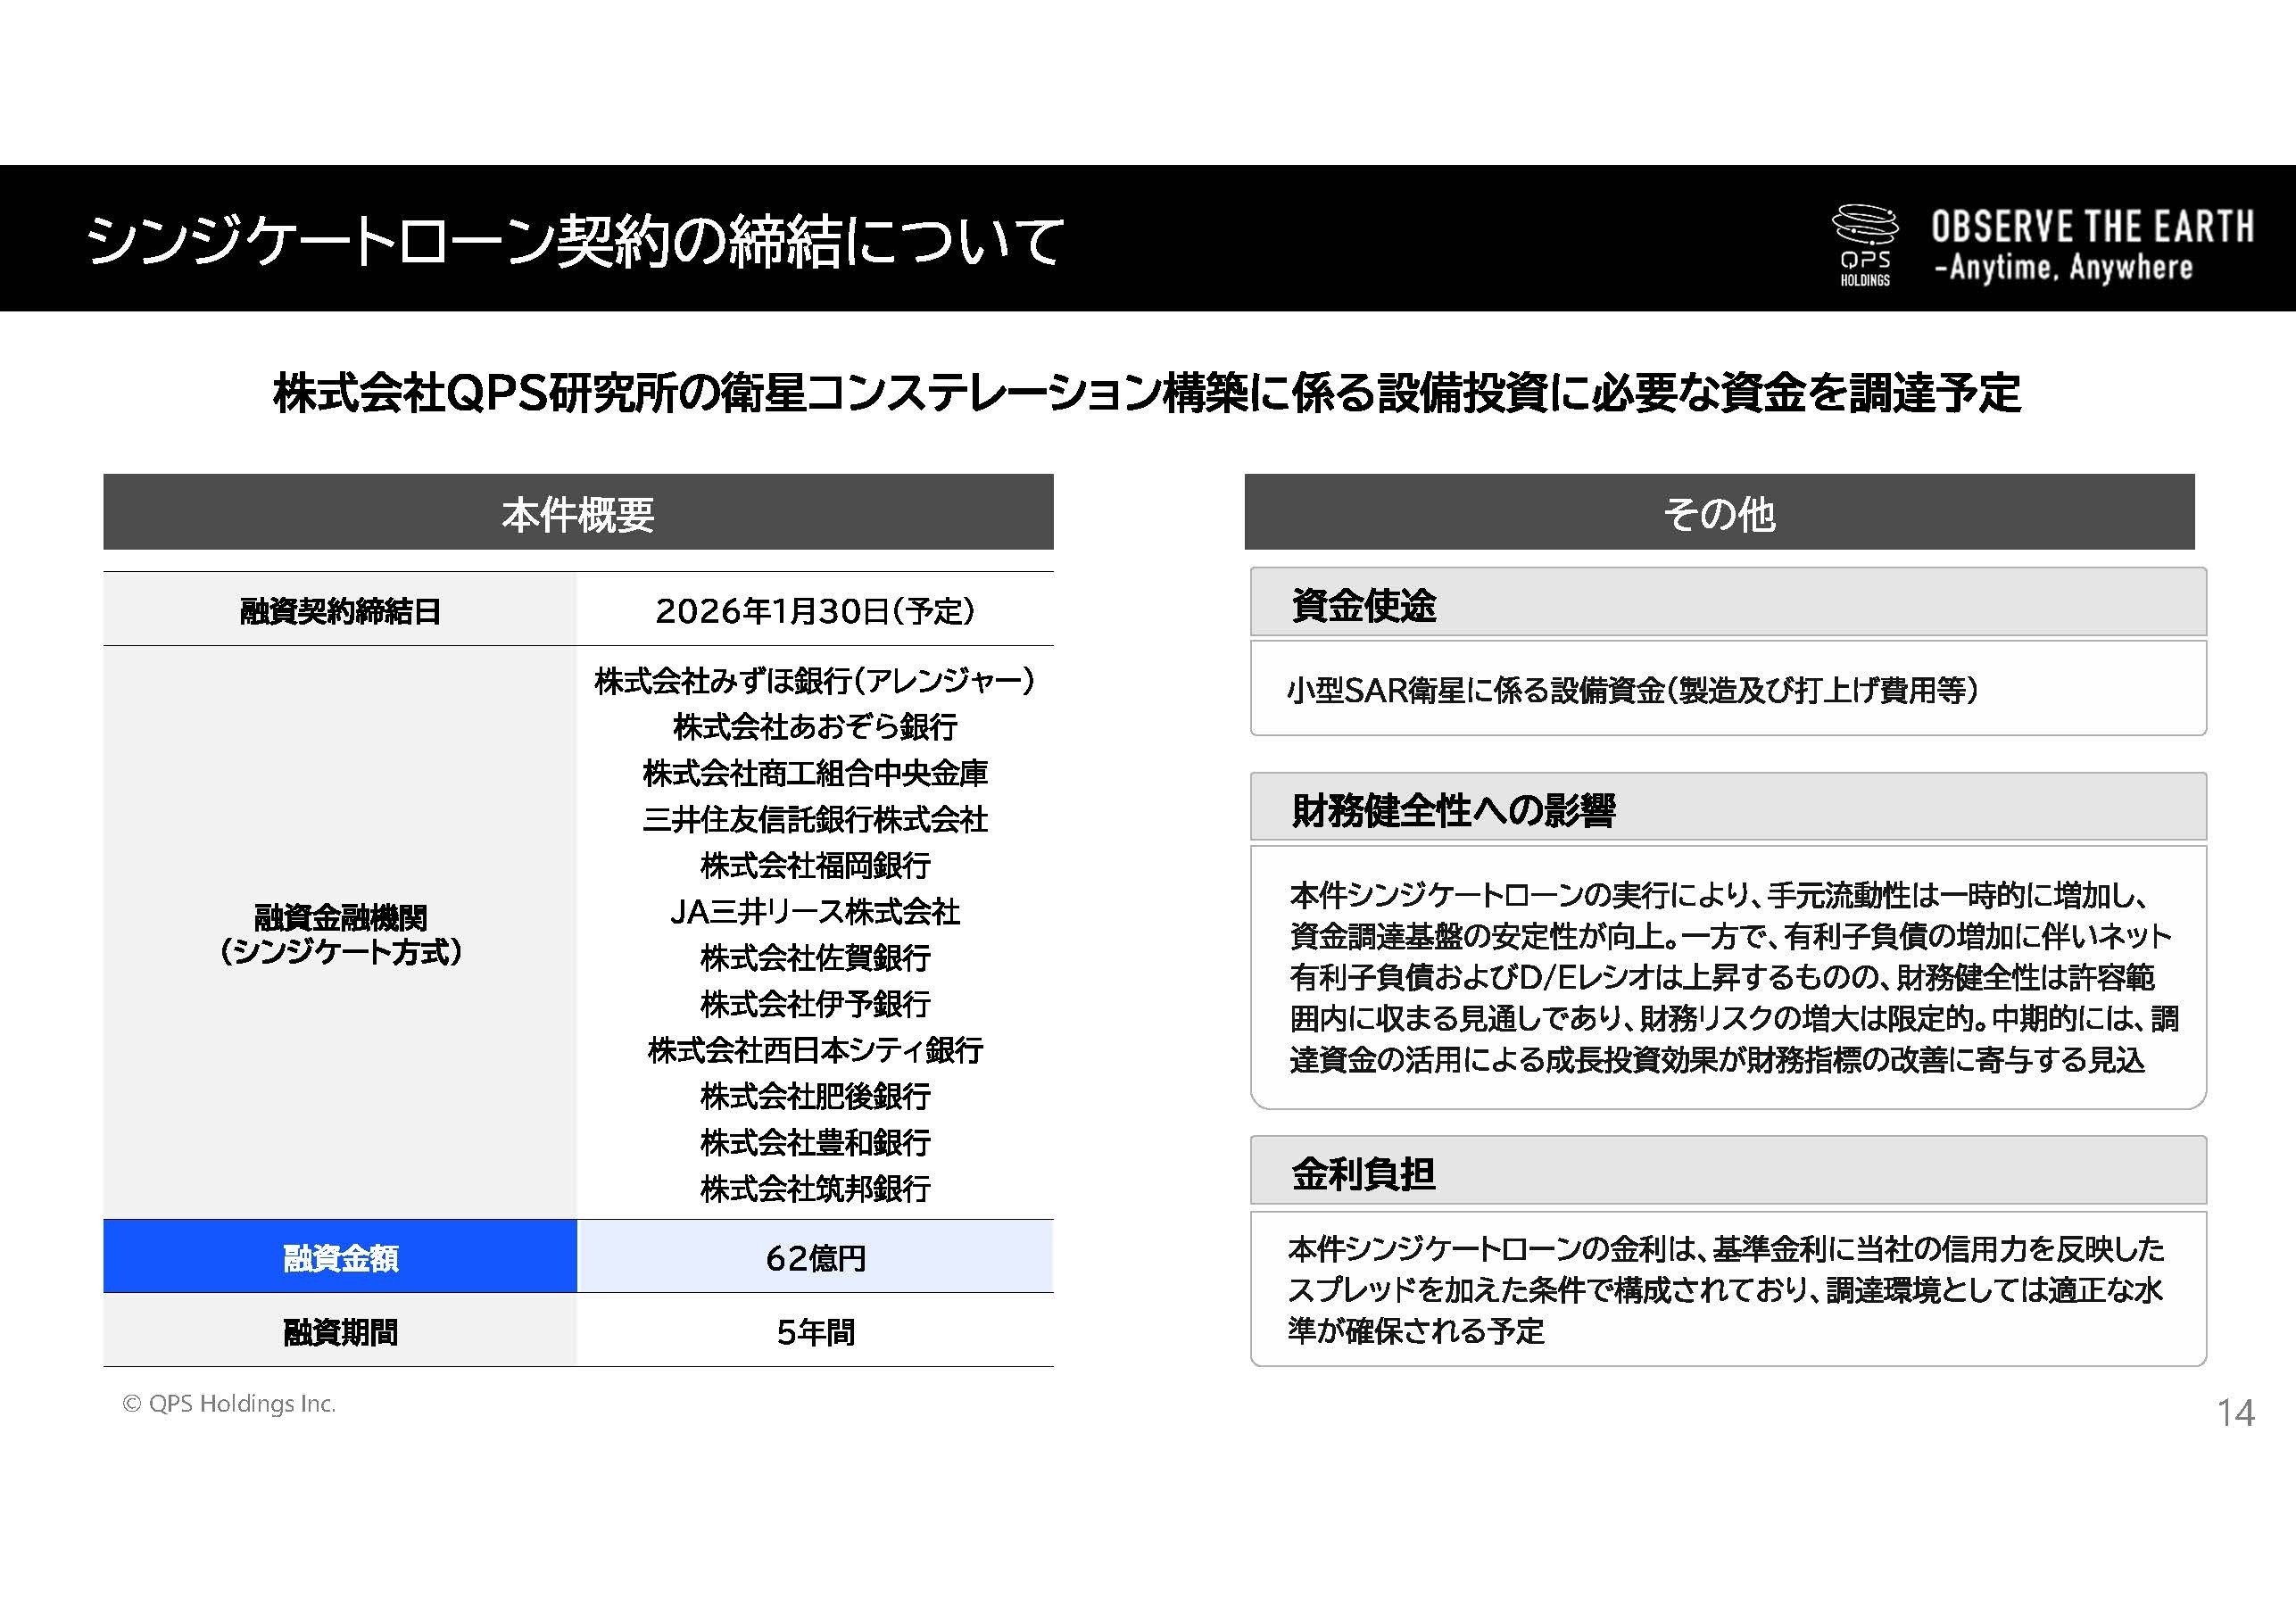Select the 62億円 amount cell
Viewport: 2296px width, 1616px height.
[815, 1256]
